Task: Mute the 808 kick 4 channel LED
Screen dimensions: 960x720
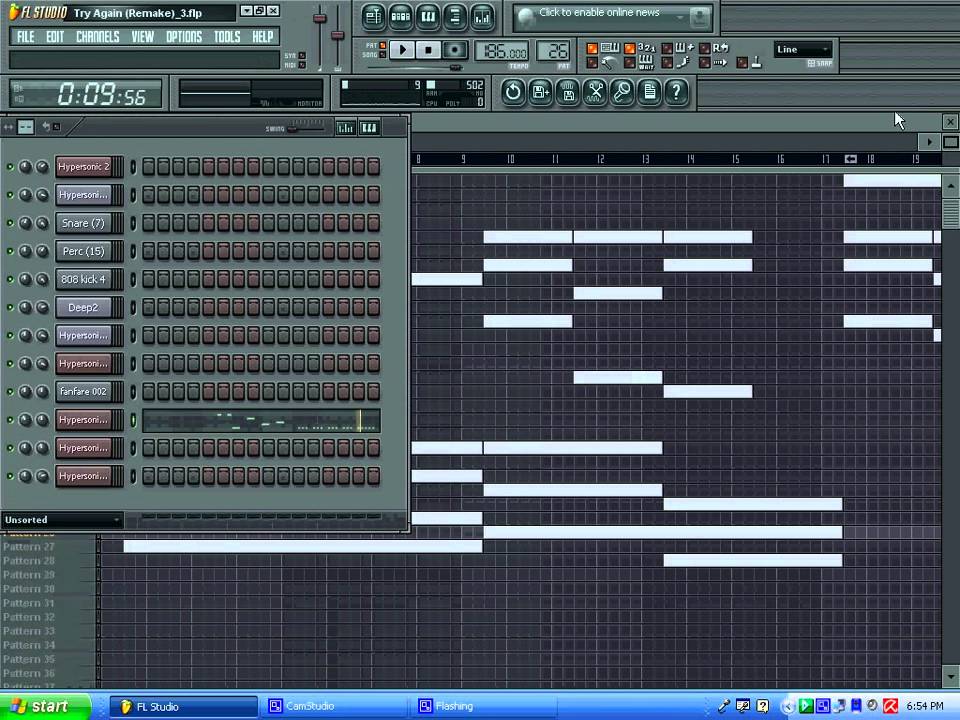Action: (10, 279)
